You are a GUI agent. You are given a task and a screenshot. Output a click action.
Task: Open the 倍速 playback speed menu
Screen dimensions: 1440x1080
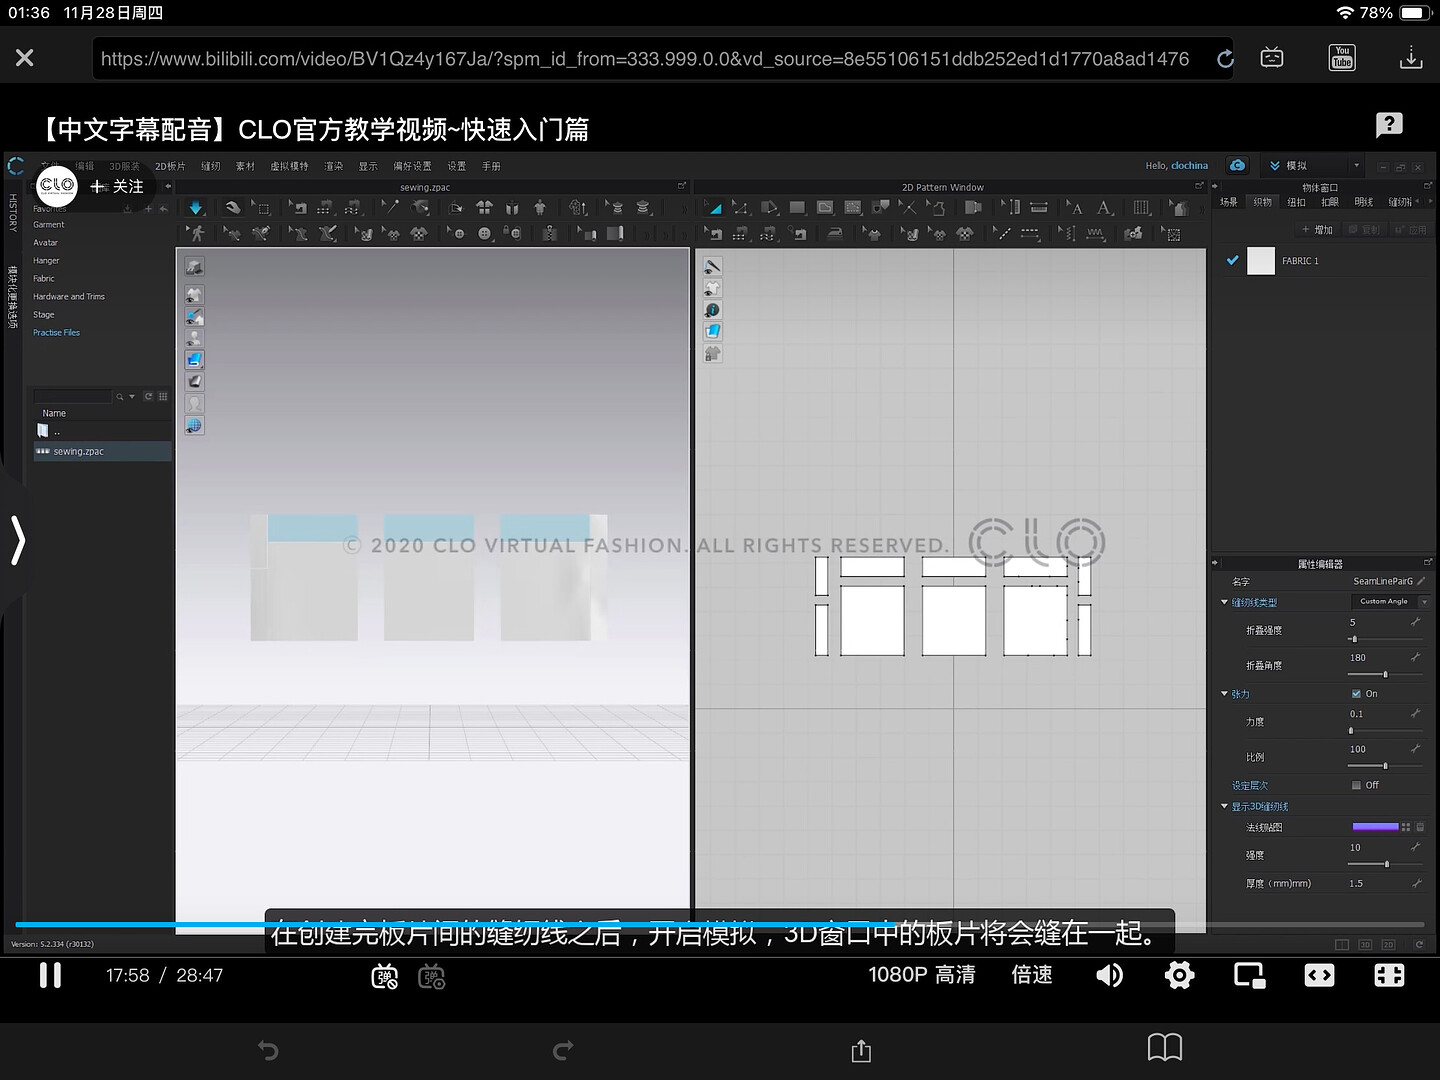[1032, 975]
